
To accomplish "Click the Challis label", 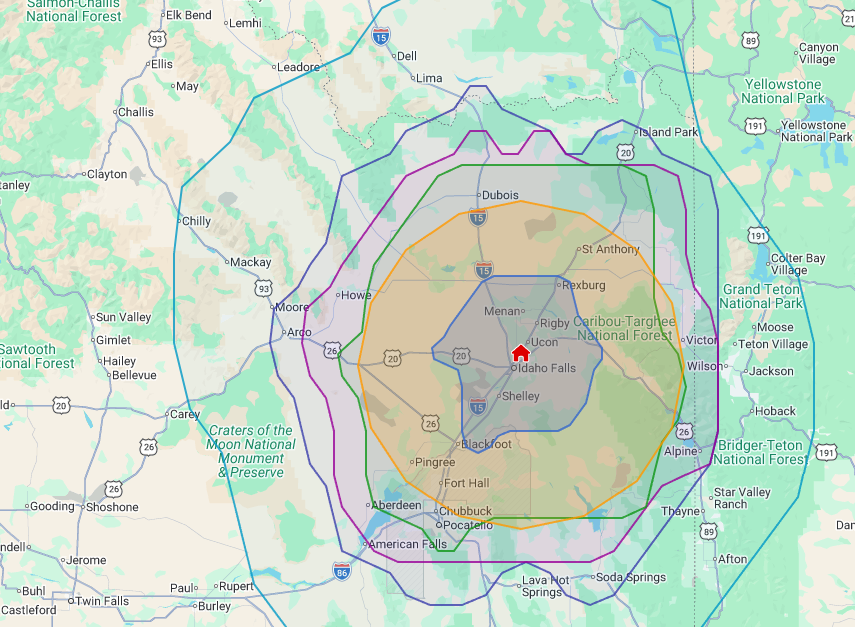I will pos(135,112).
